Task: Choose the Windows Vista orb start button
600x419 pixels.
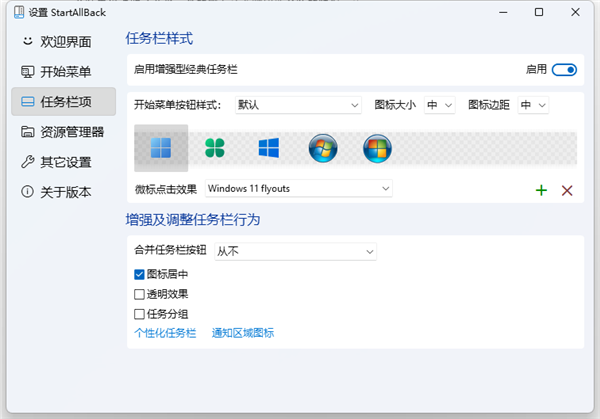Action: (x=377, y=149)
